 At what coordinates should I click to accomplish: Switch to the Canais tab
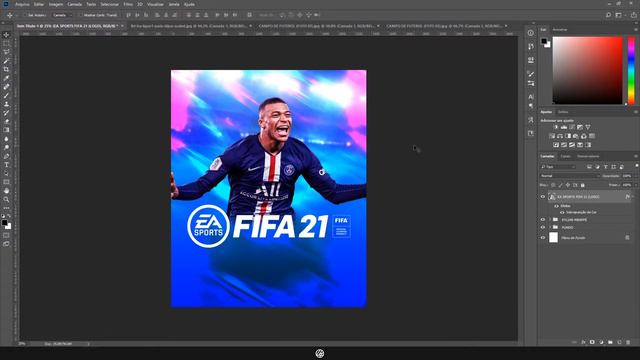click(565, 156)
